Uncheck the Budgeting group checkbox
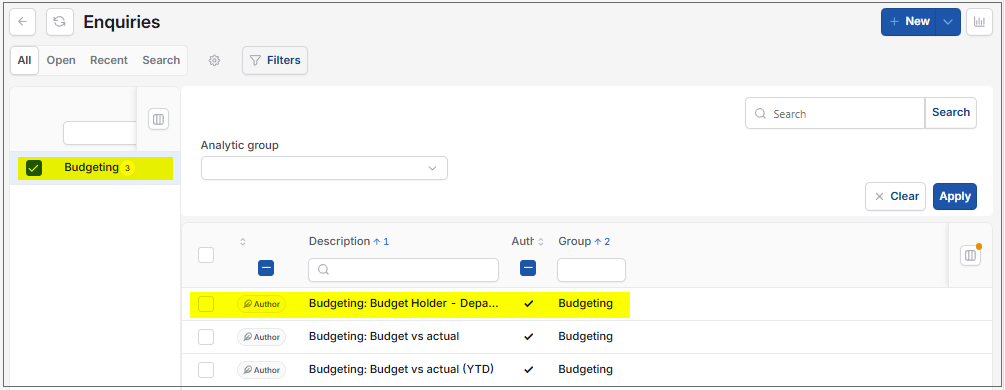This screenshot has height=390, width=1005. 34,168
